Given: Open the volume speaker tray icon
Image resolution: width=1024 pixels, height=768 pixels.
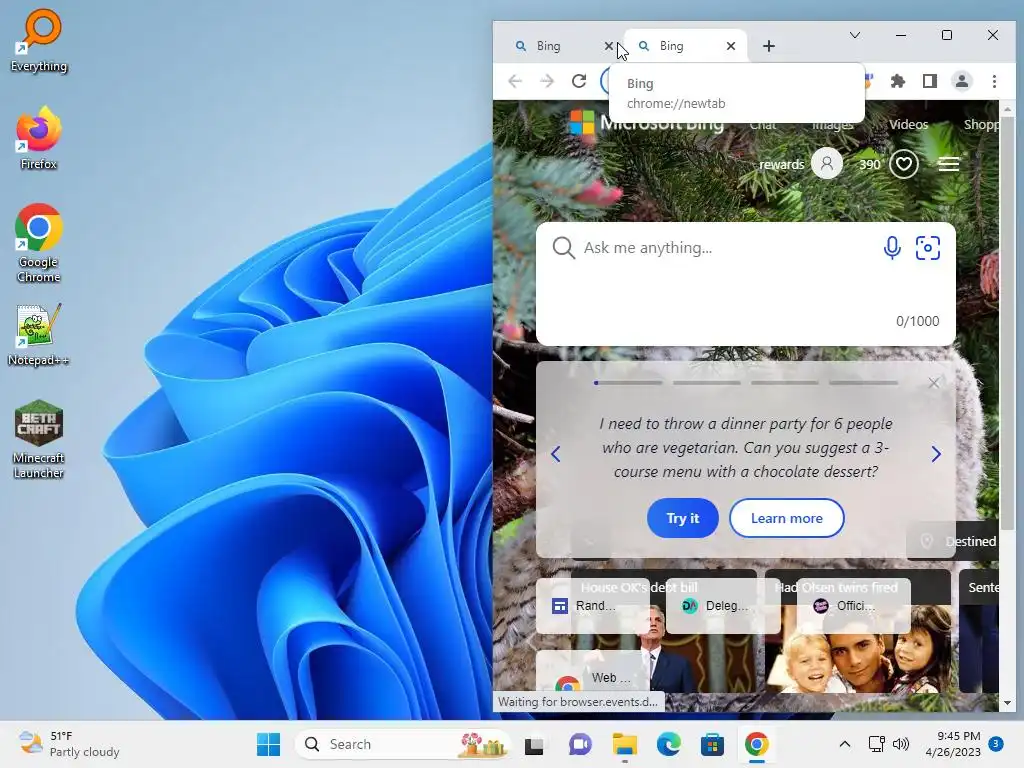Looking at the screenshot, I should point(901,744).
